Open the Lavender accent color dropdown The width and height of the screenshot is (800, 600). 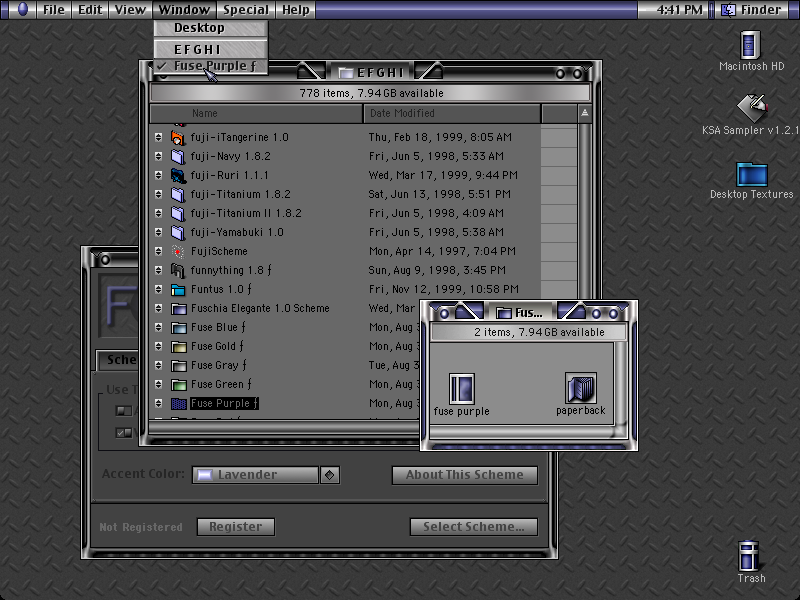click(266, 475)
